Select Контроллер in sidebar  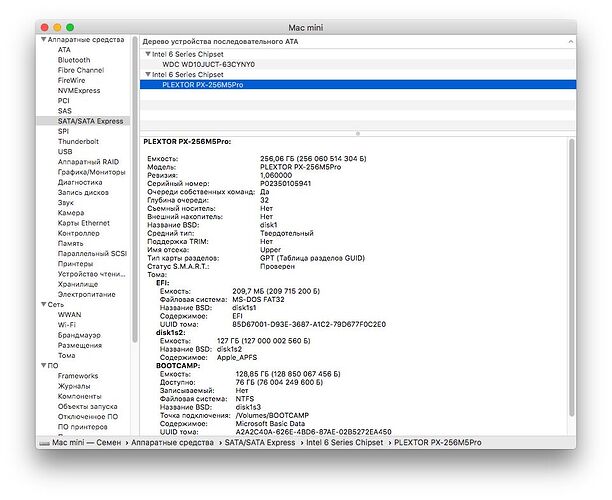78,233
